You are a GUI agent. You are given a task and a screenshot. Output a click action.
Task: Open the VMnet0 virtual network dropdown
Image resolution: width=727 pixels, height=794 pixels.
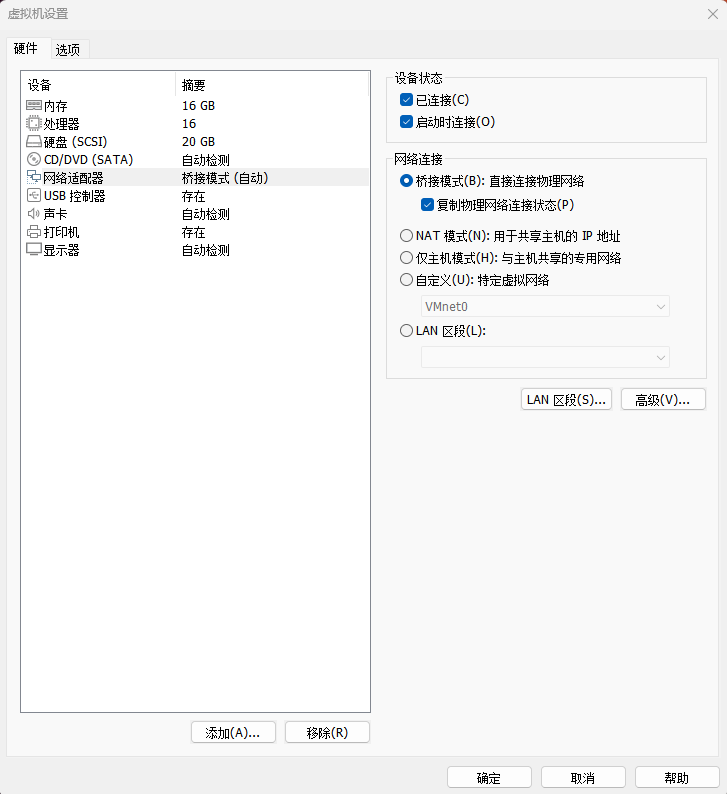point(545,306)
